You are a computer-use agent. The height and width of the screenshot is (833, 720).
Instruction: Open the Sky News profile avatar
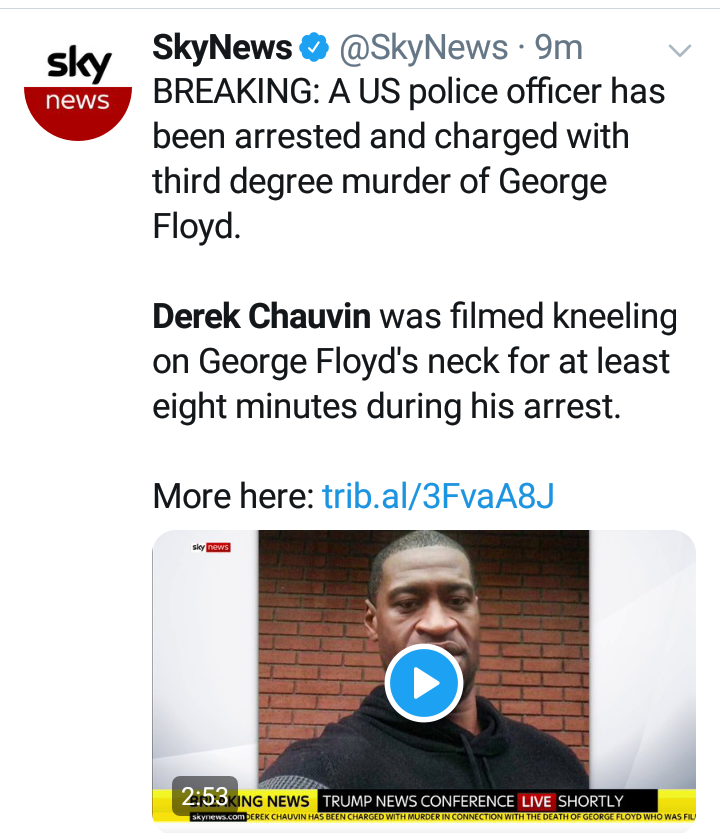[x=77, y=89]
